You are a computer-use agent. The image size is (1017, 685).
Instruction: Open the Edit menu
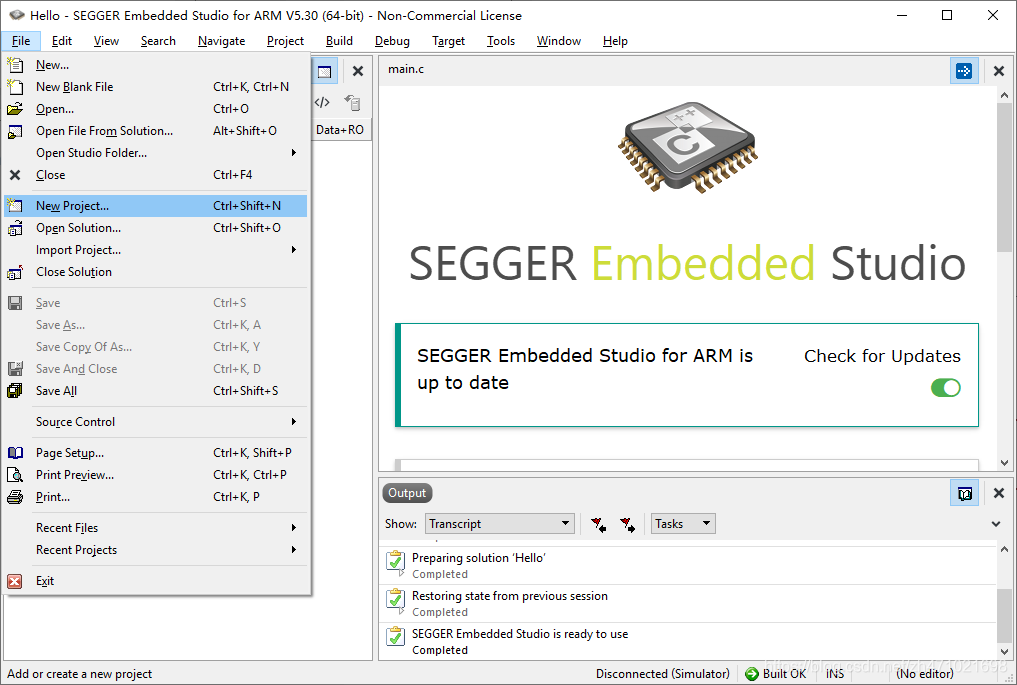(62, 41)
